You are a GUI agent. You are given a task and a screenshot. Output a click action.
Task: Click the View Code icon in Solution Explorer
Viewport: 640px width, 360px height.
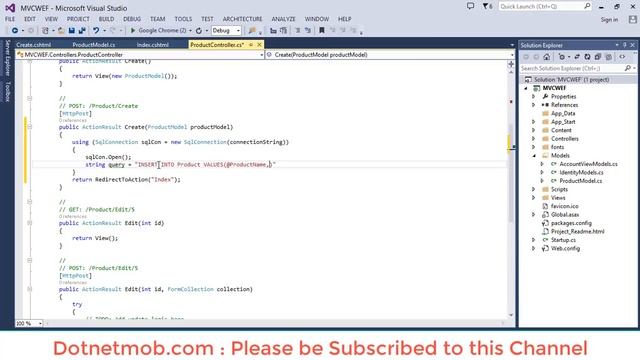pos(622,57)
